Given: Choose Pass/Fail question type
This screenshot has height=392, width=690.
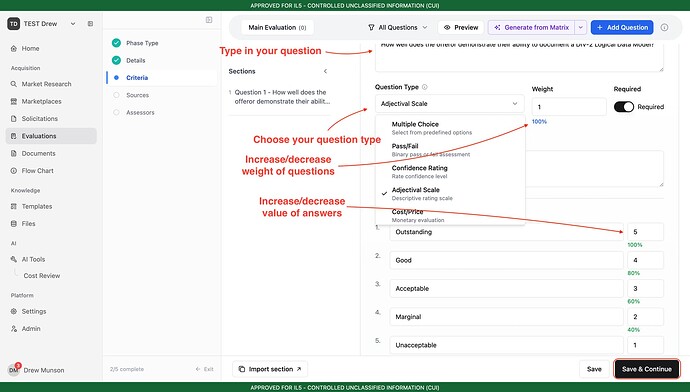Looking at the screenshot, I should pos(450,150).
